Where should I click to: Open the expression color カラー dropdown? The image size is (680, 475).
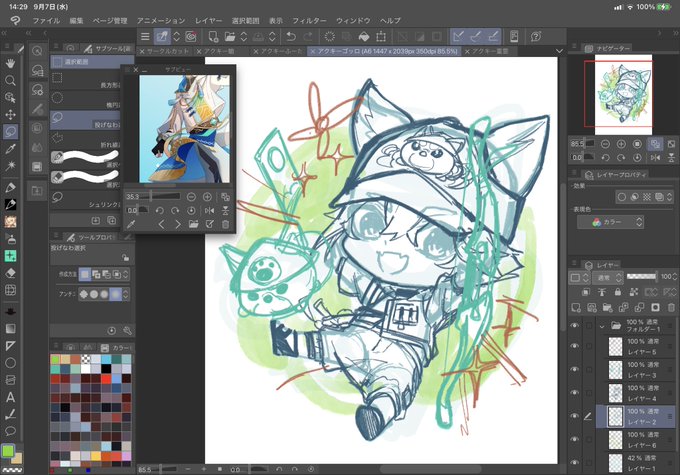point(611,222)
